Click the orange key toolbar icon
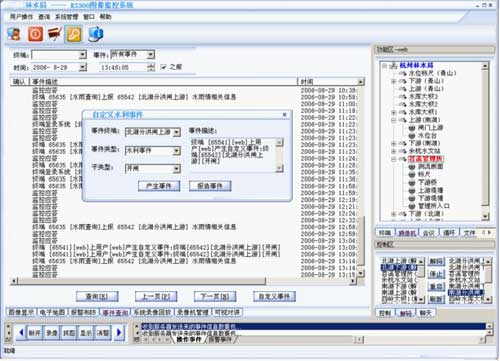The width and height of the screenshot is (500, 361). click(x=74, y=34)
